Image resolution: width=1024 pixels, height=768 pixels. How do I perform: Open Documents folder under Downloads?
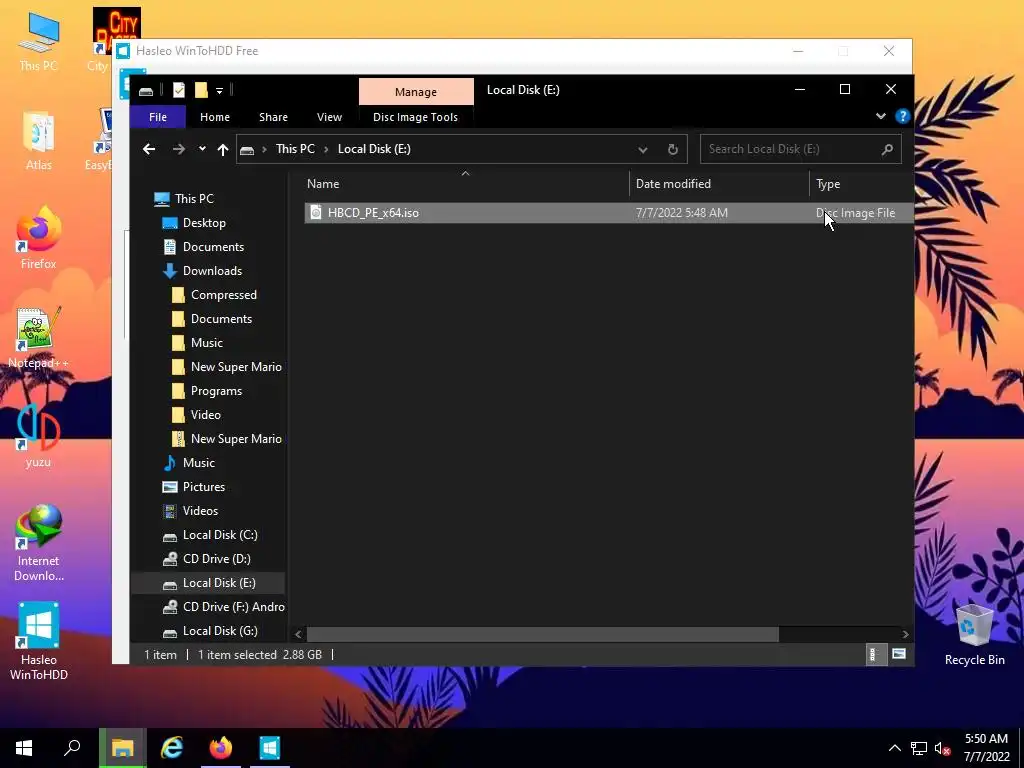(221, 319)
